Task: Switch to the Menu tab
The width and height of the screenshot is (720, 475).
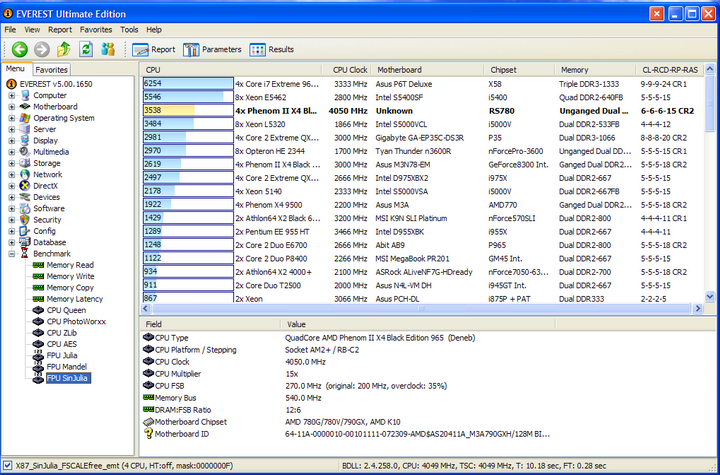Action: [15, 69]
